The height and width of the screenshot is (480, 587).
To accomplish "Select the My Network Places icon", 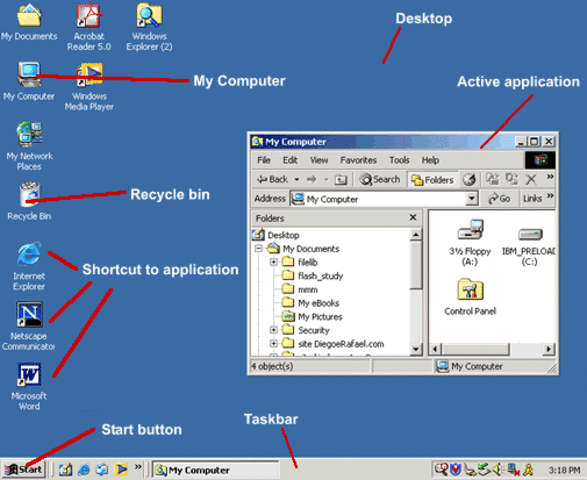I will tap(29, 146).
